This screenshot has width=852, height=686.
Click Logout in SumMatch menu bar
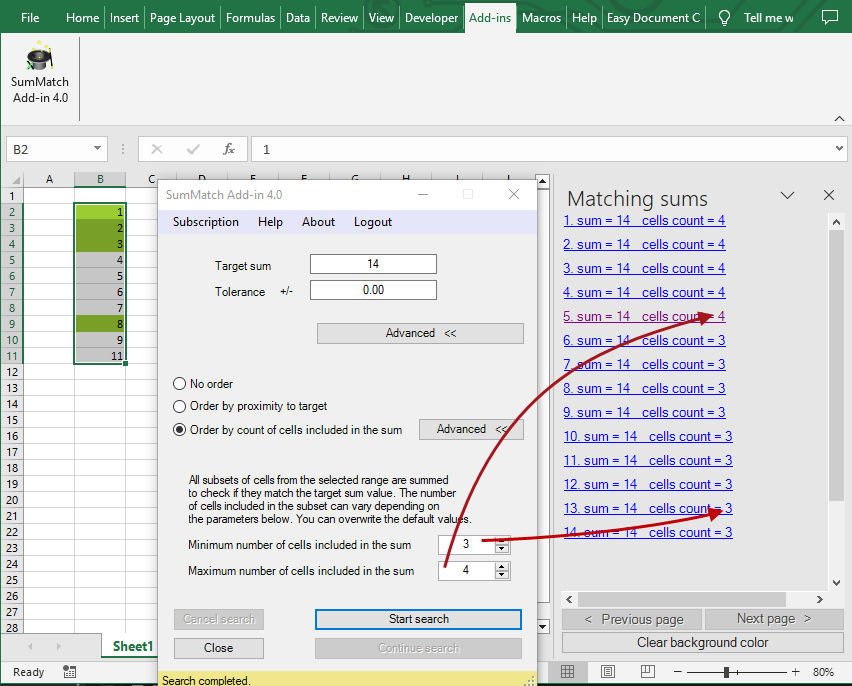pyautogui.click(x=373, y=222)
